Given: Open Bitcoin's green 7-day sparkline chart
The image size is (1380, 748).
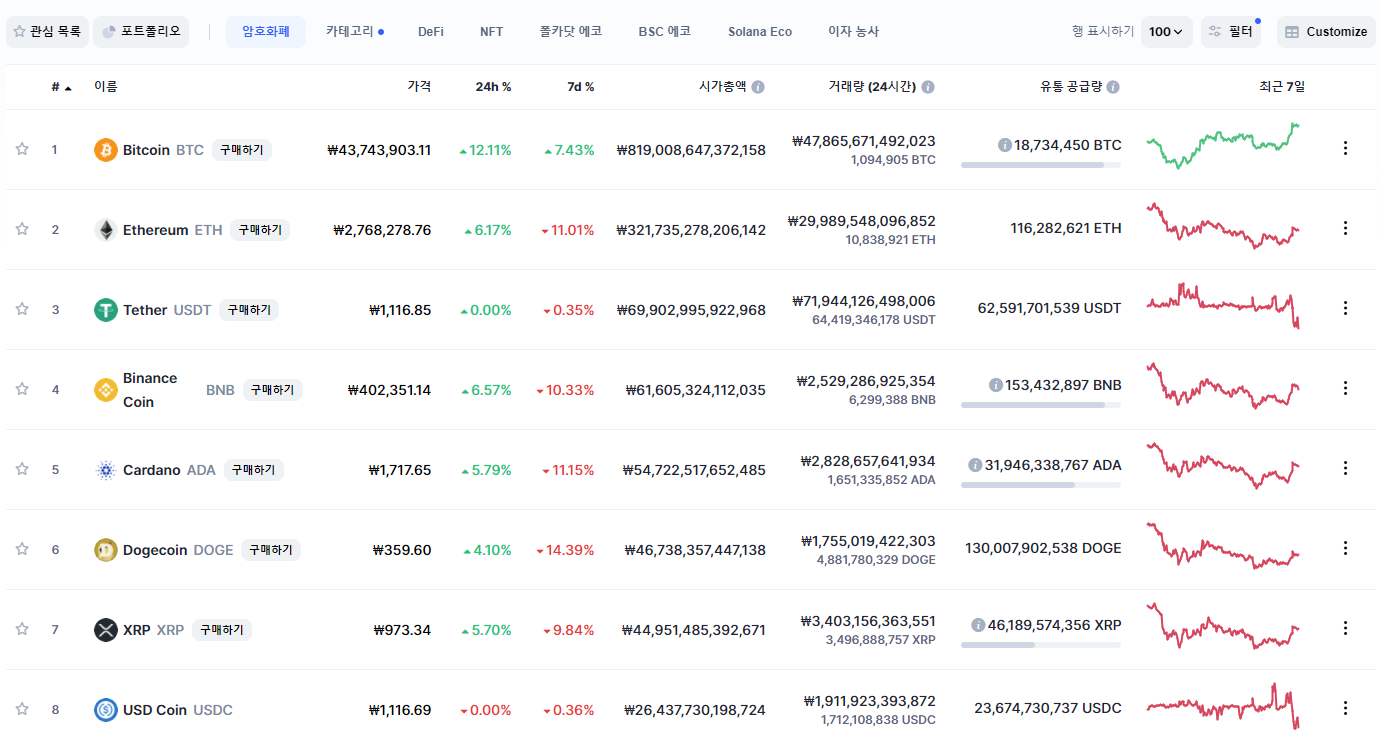Looking at the screenshot, I should (1222, 146).
